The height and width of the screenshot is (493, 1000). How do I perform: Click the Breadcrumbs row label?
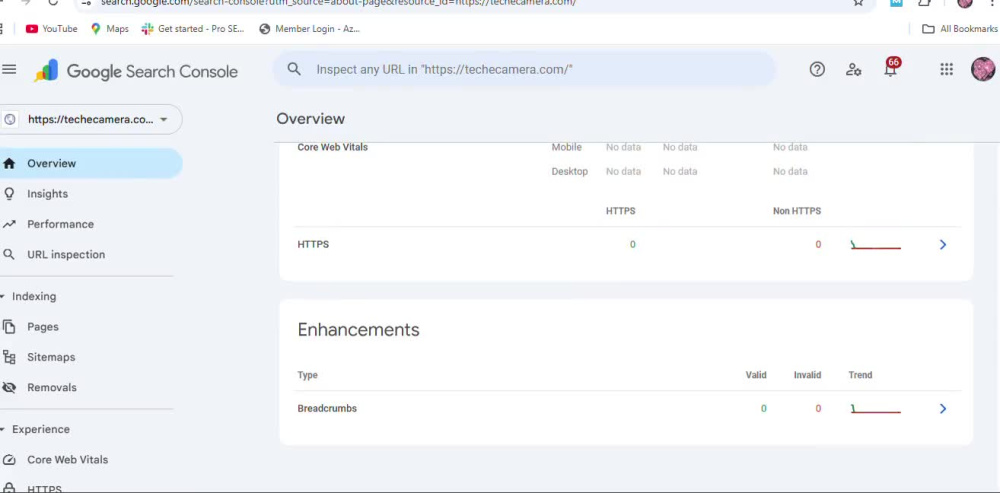click(327, 409)
